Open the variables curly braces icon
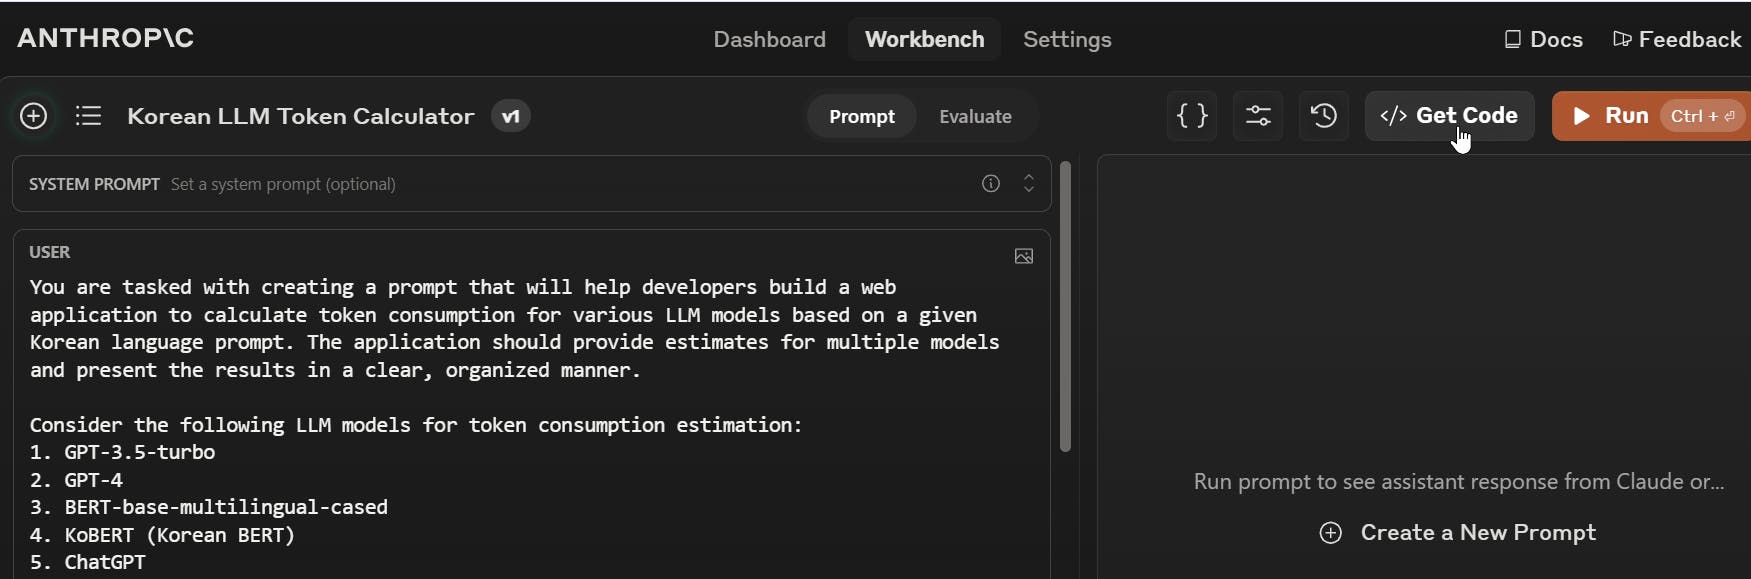 [x=1192, y=116]
